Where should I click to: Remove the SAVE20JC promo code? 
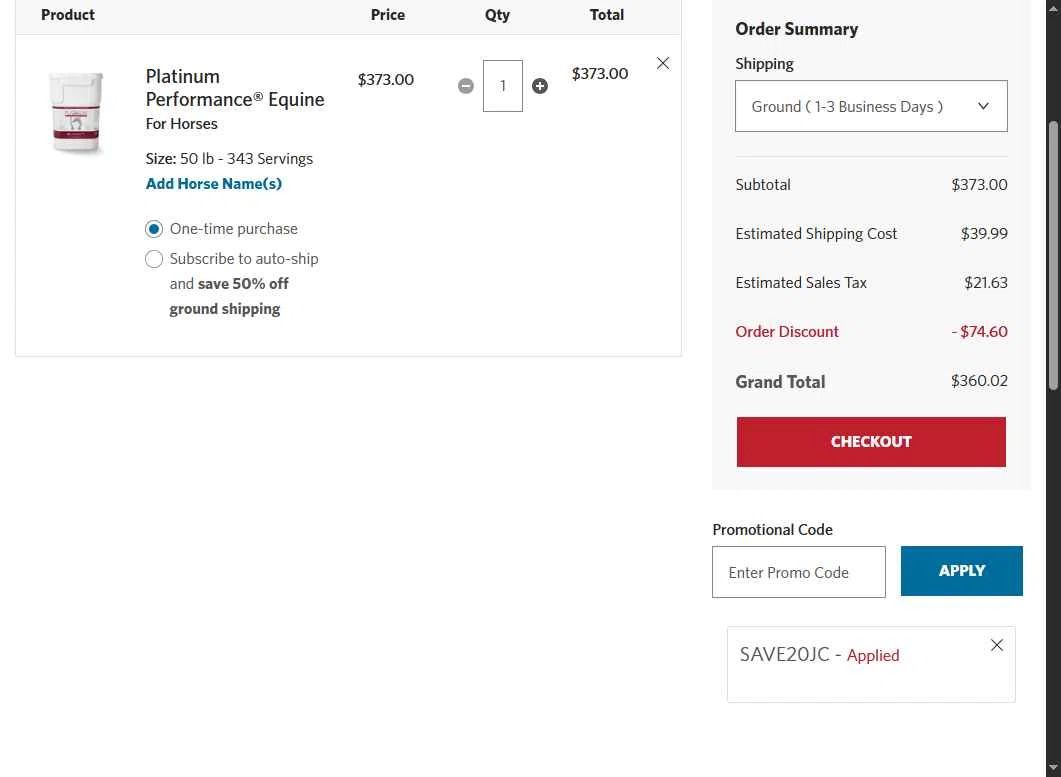pos(997,645)
